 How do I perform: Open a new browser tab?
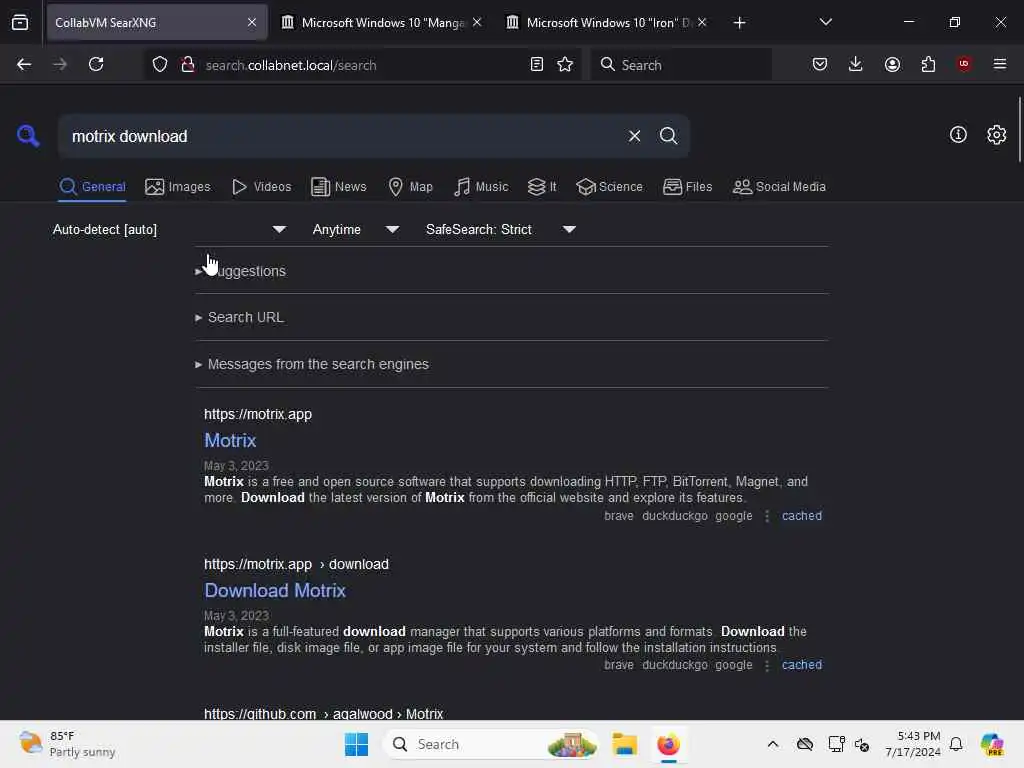pos(739,23)
